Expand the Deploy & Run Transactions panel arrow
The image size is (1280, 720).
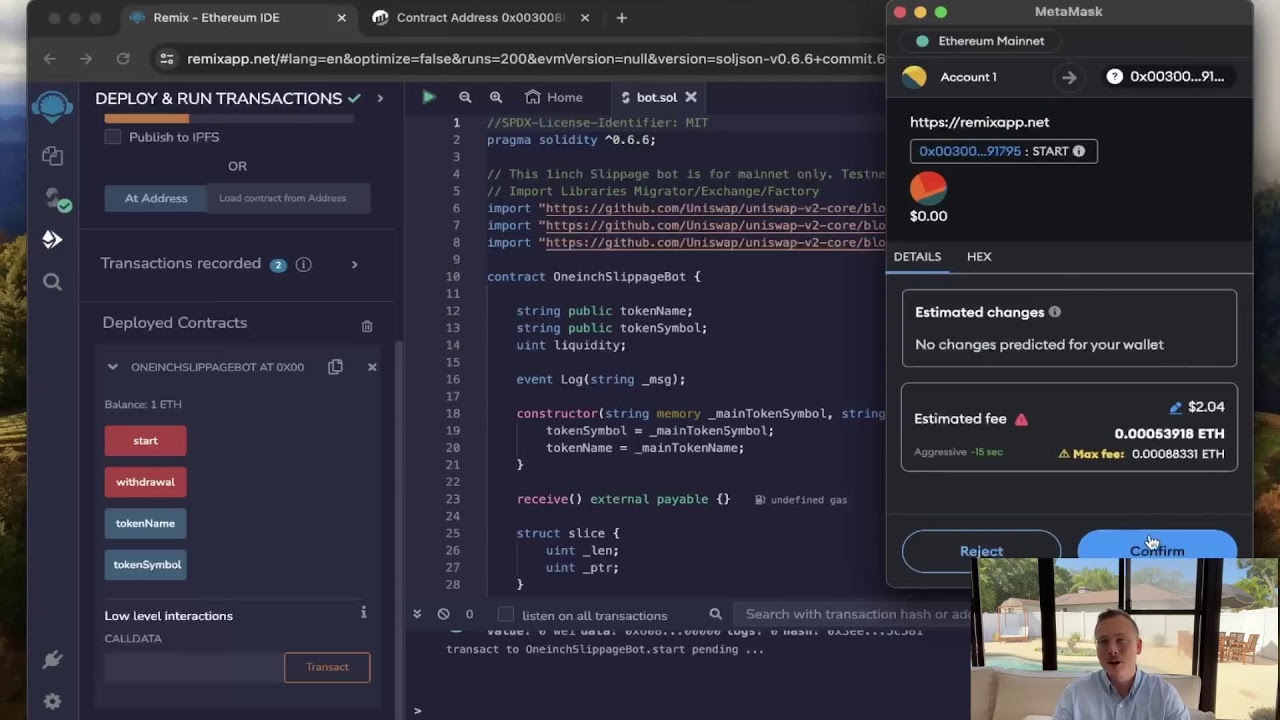pyautogui.click(x=380, y=98)
